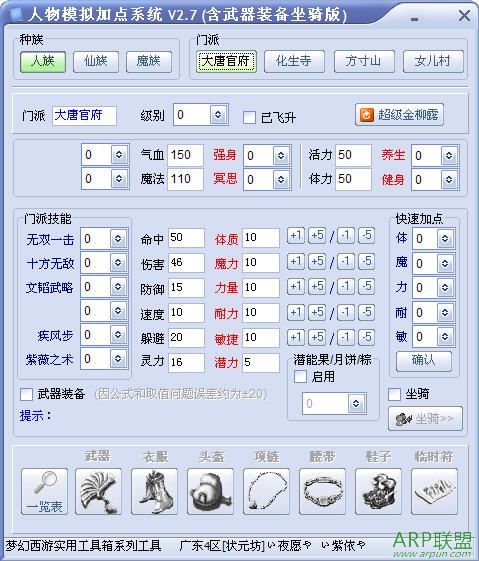Image resolution: width=479 pixels, height=561 pixels.
Task: Select the 方寸山 school tab
Action: (x=364, y=62)
